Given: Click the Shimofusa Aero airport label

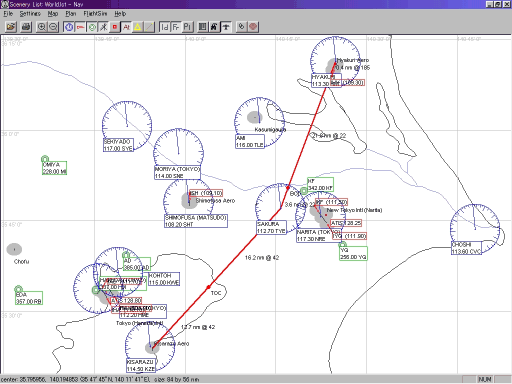Looking at the screenshot, I should 215,201.
